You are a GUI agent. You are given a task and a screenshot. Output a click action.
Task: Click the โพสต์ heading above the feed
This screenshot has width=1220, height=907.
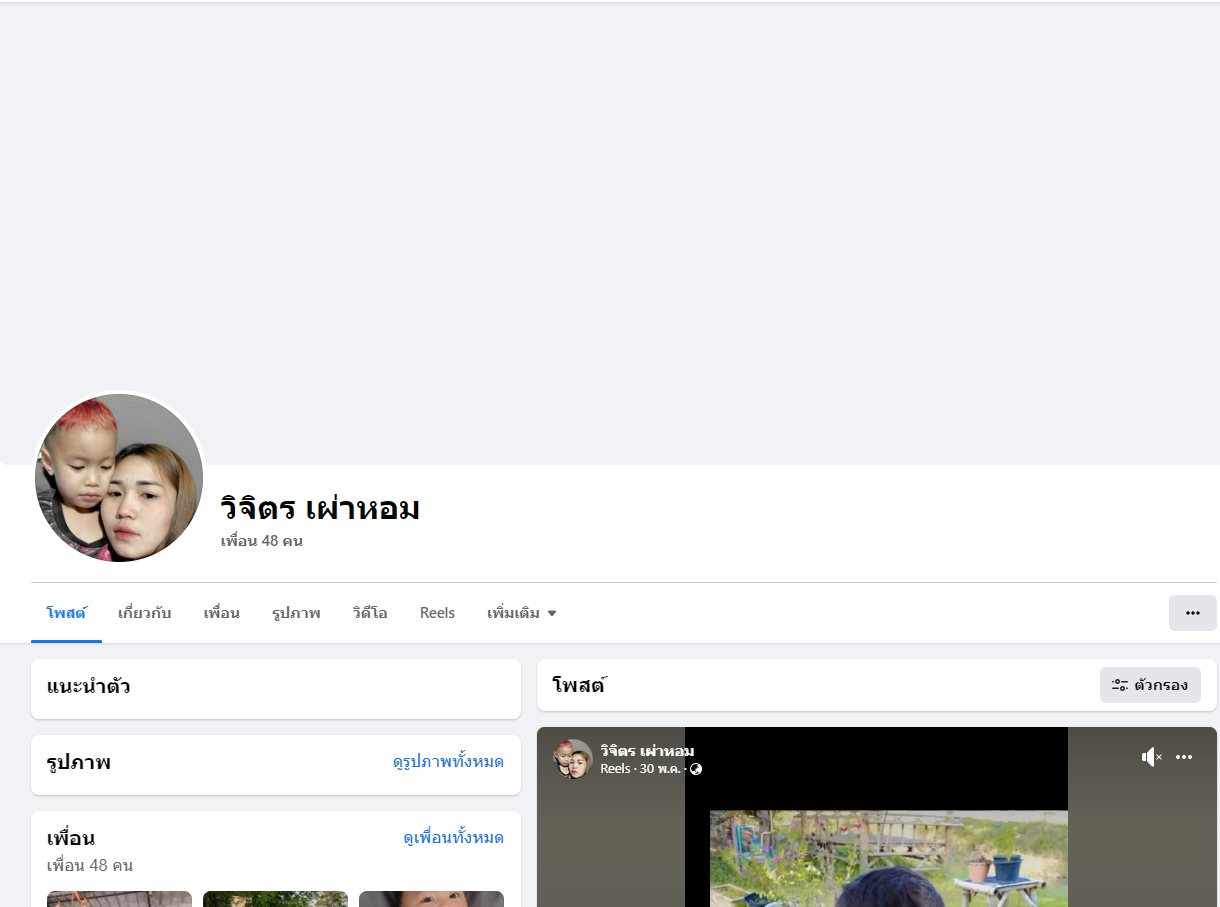pos(580,686)
